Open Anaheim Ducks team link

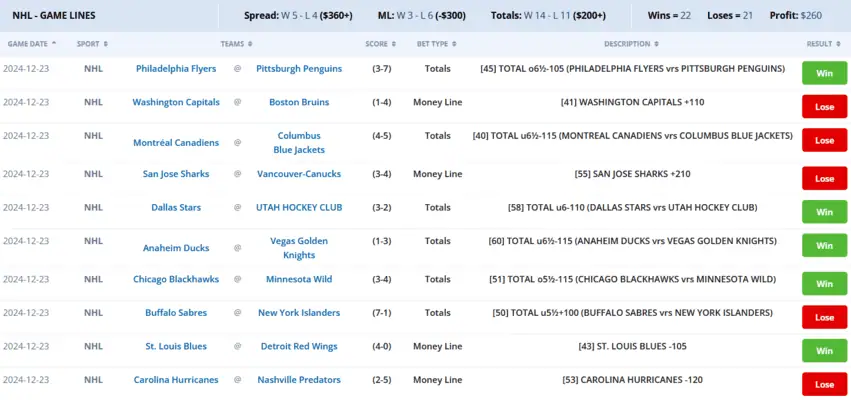176,248
